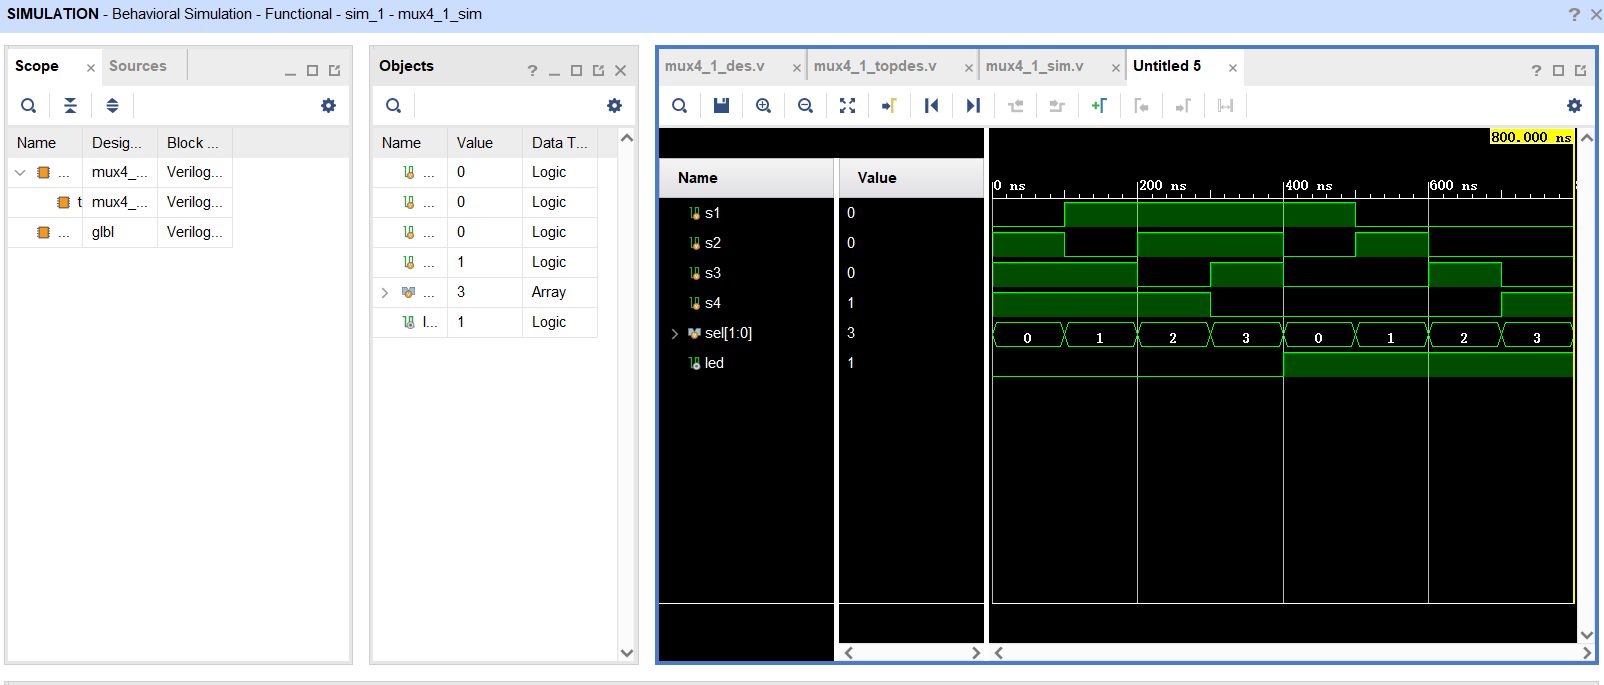The height and width of the screenshot is (685, 1604).
Task: Switch to the Sources tab
Action: (138, 66)
